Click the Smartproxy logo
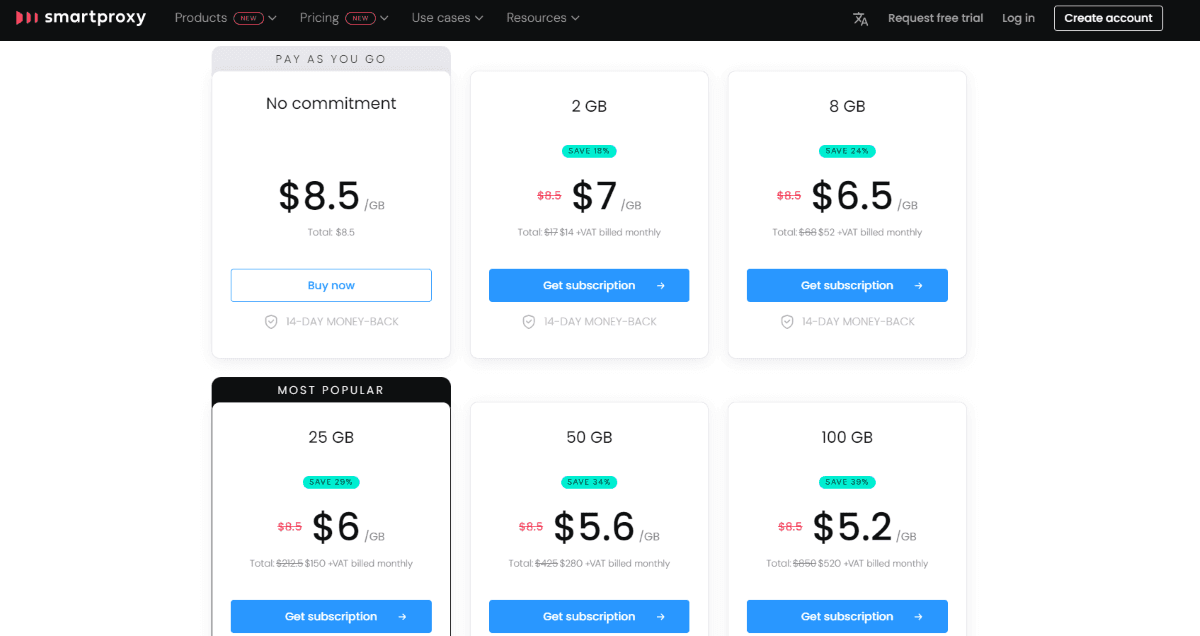 click(x=81, y=18)
